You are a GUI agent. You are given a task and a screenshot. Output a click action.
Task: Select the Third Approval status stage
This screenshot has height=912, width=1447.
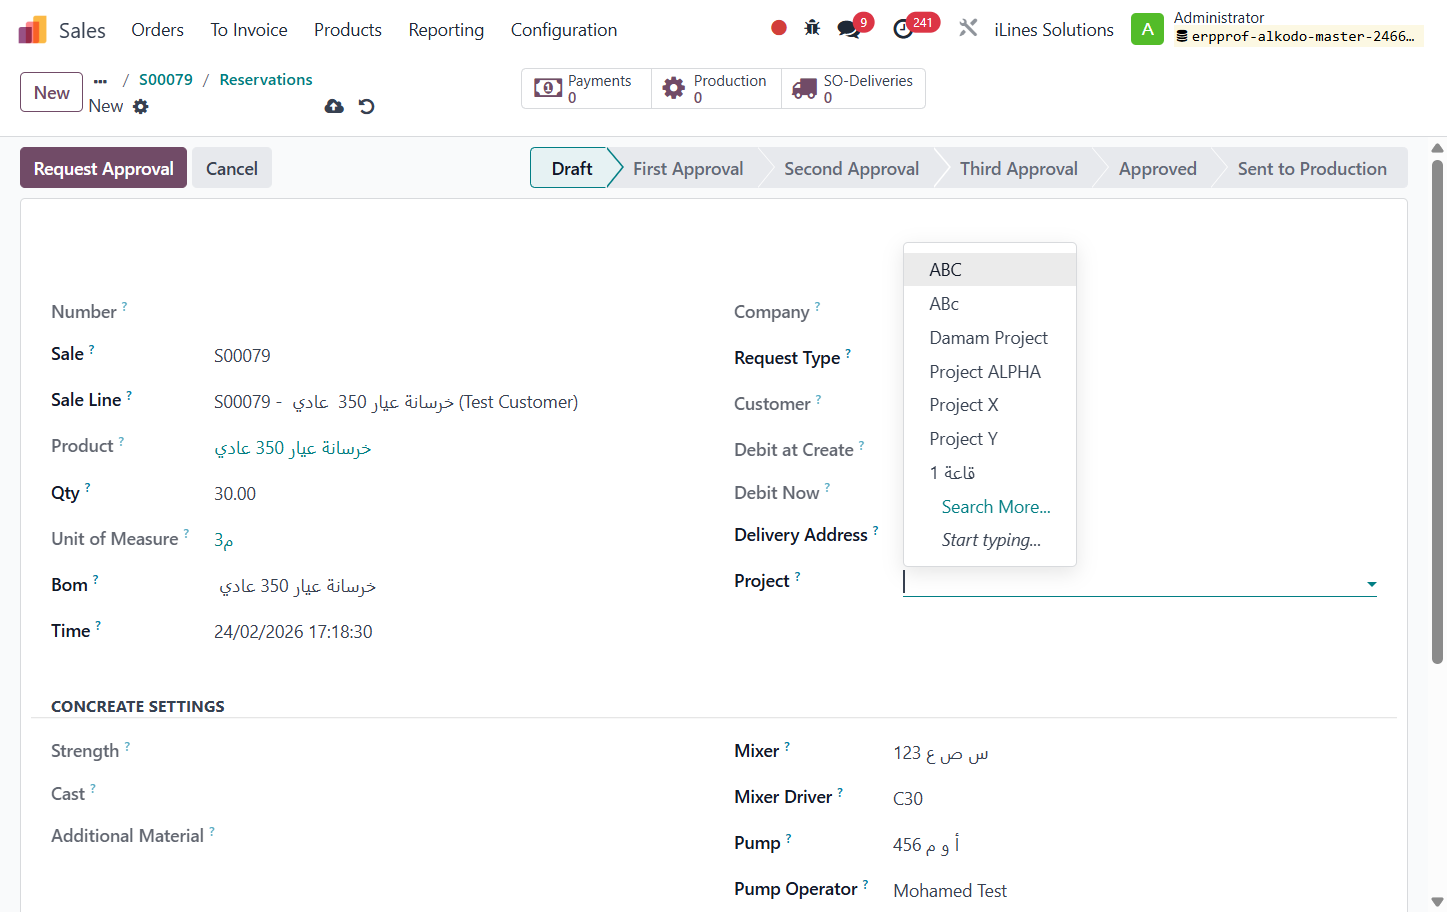1018,168
